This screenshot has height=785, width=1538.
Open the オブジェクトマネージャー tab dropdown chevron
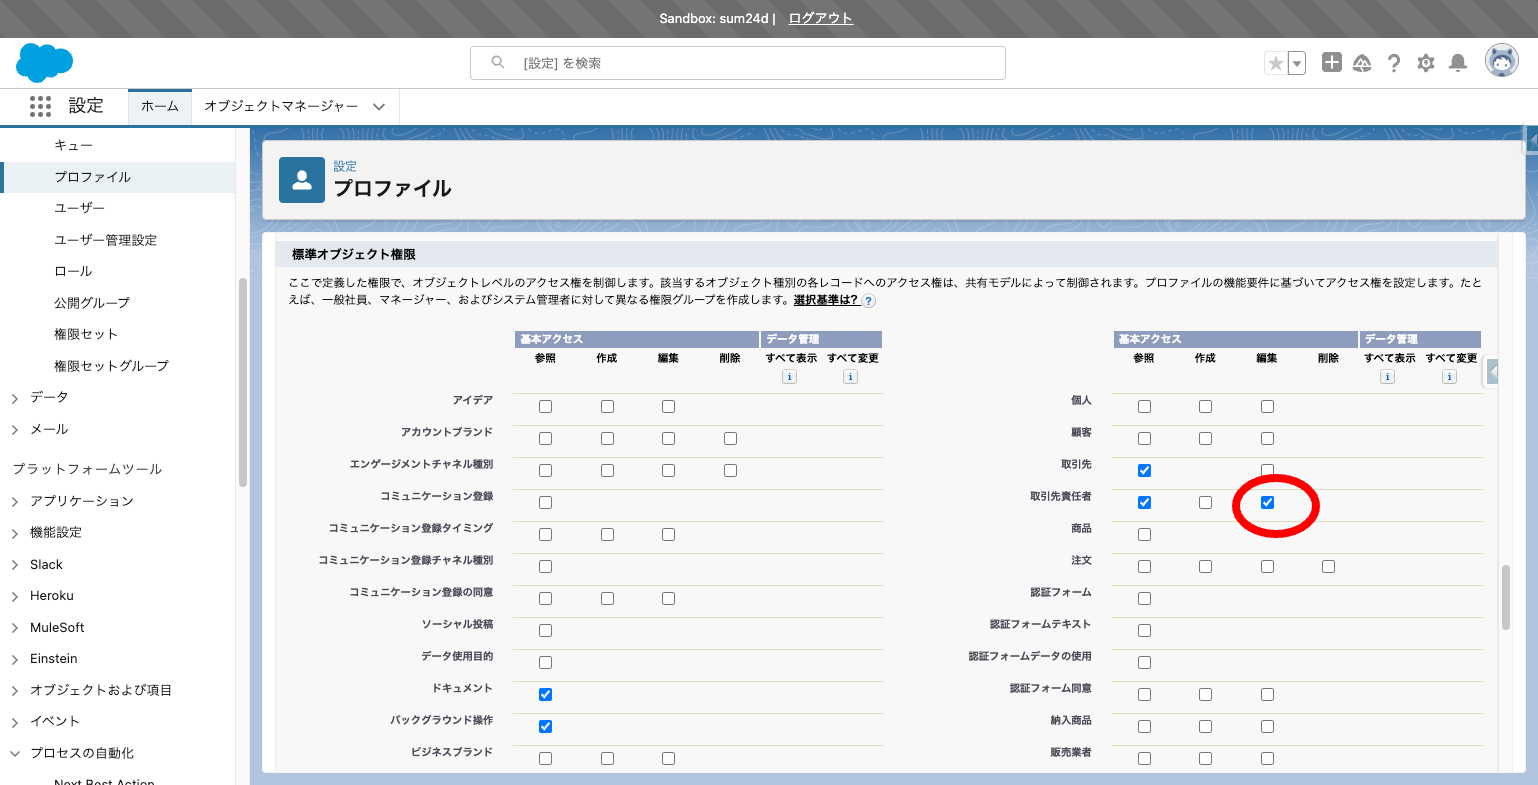pos(379,106)
